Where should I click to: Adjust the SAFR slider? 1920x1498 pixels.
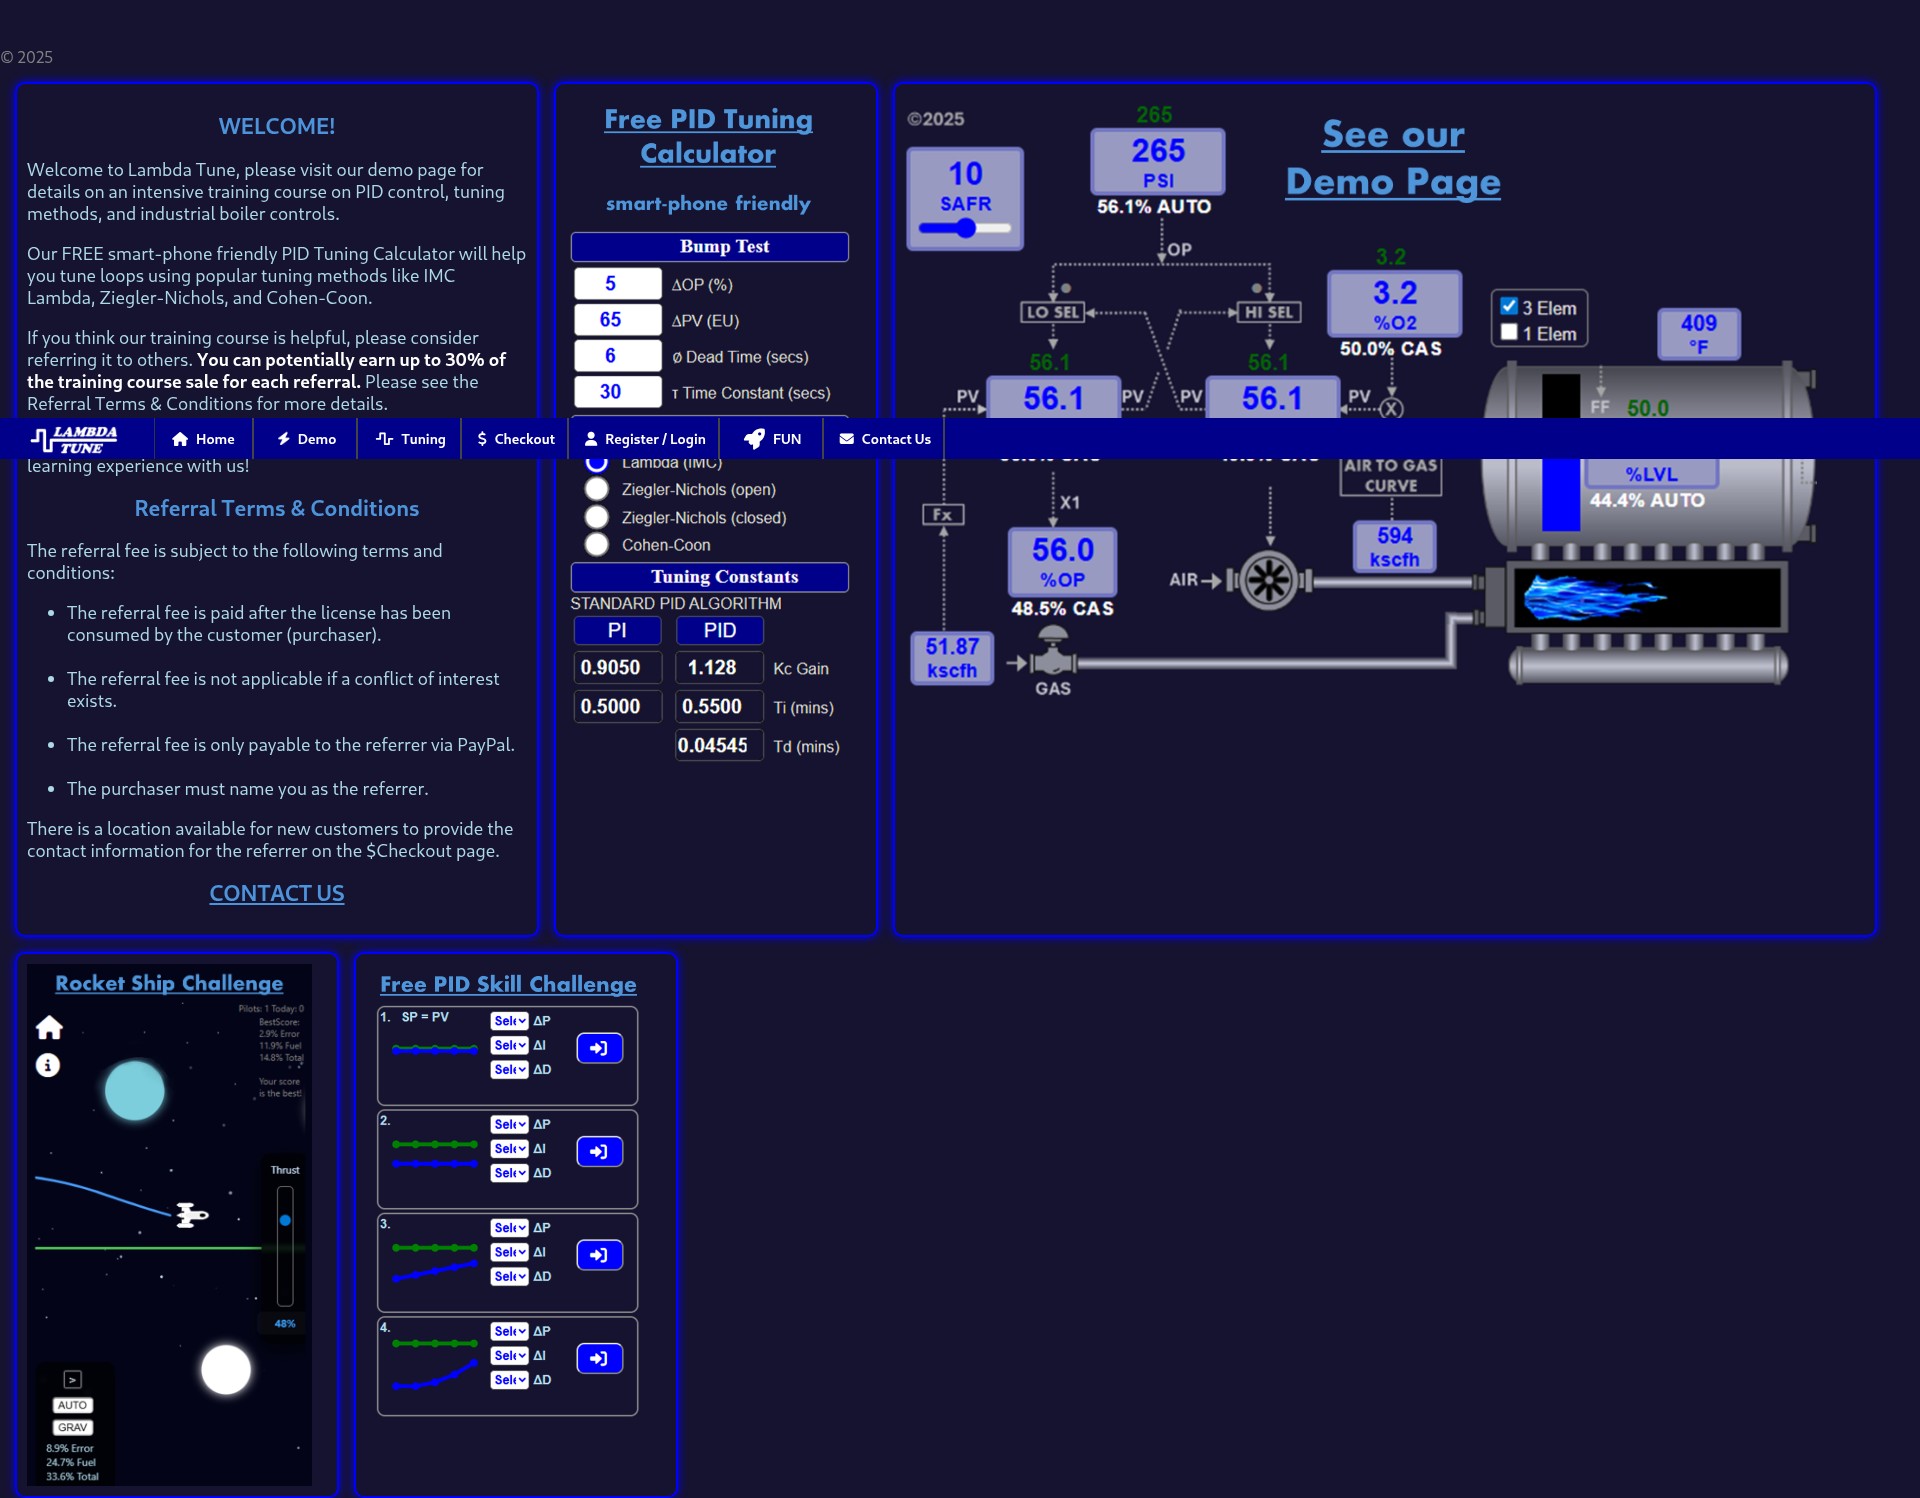point(965,228)
